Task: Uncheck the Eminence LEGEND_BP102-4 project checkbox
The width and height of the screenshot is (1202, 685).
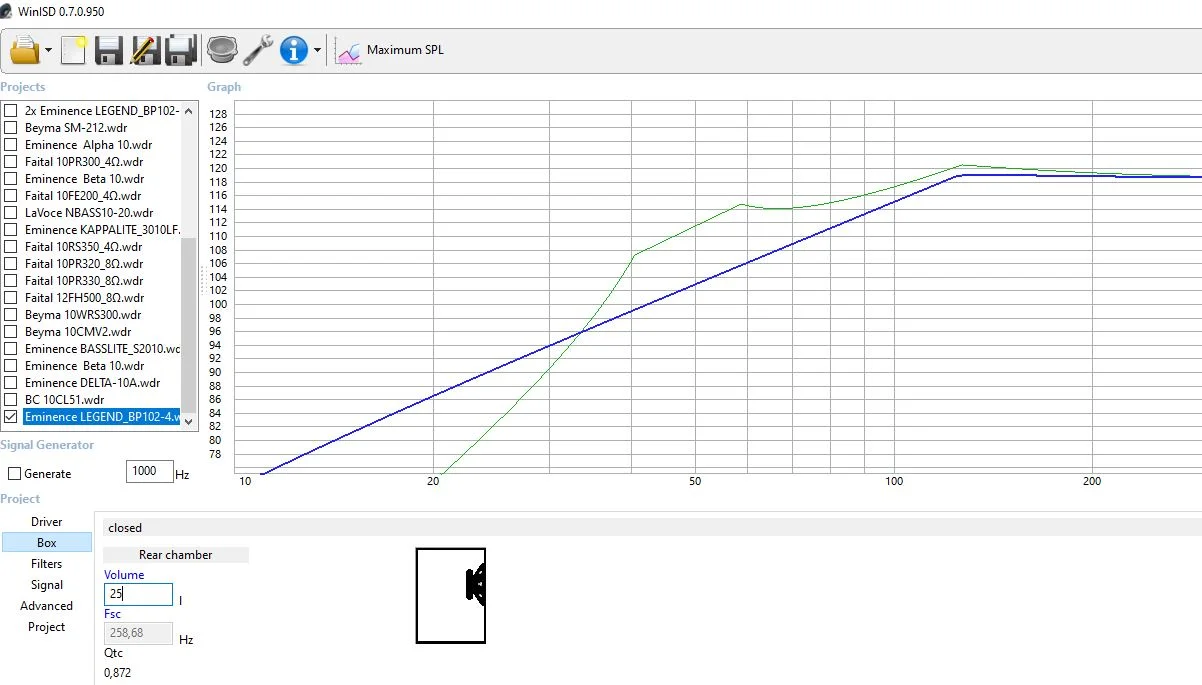Action: 11,417
